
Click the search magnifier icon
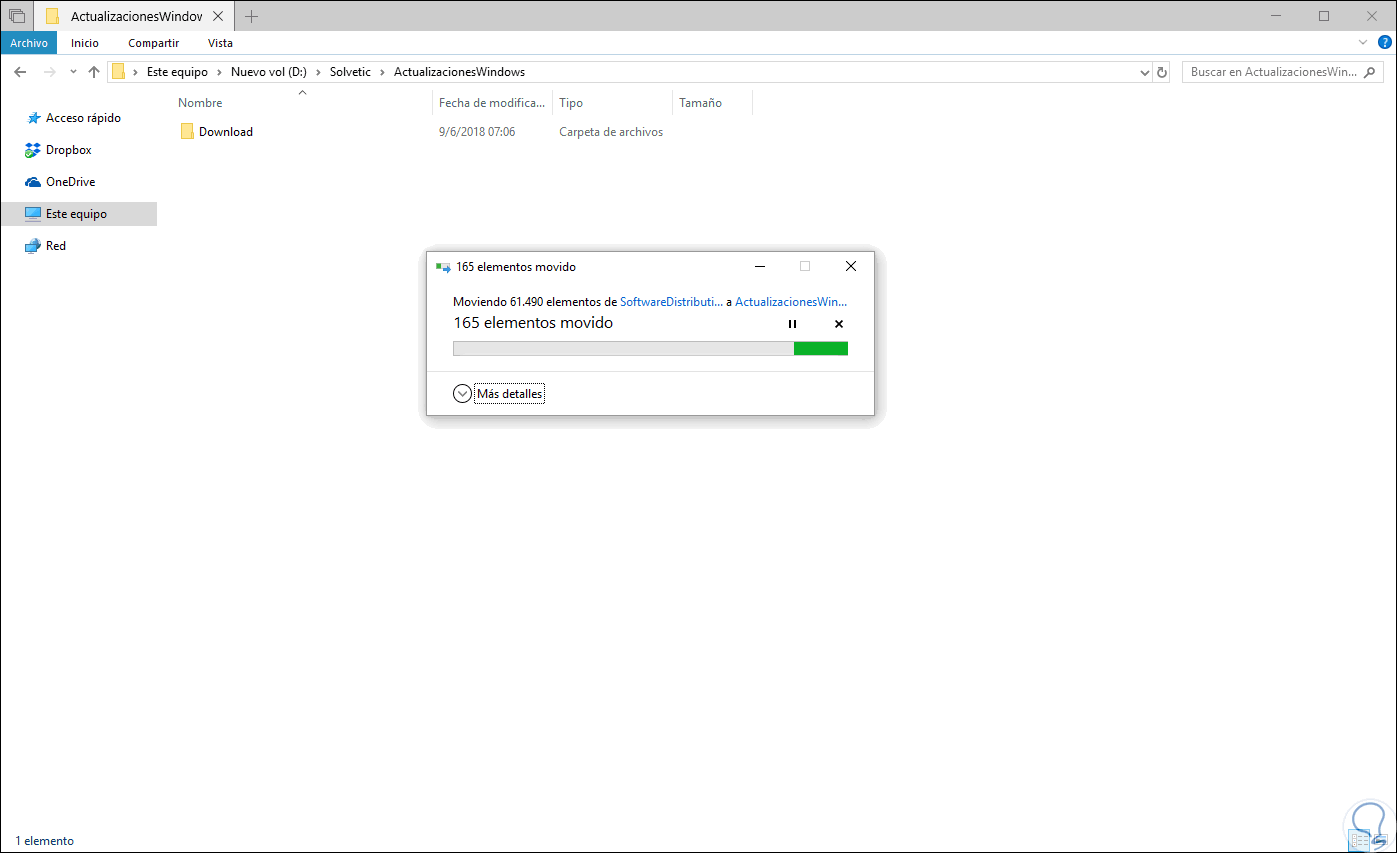(x=1371, y=72)
